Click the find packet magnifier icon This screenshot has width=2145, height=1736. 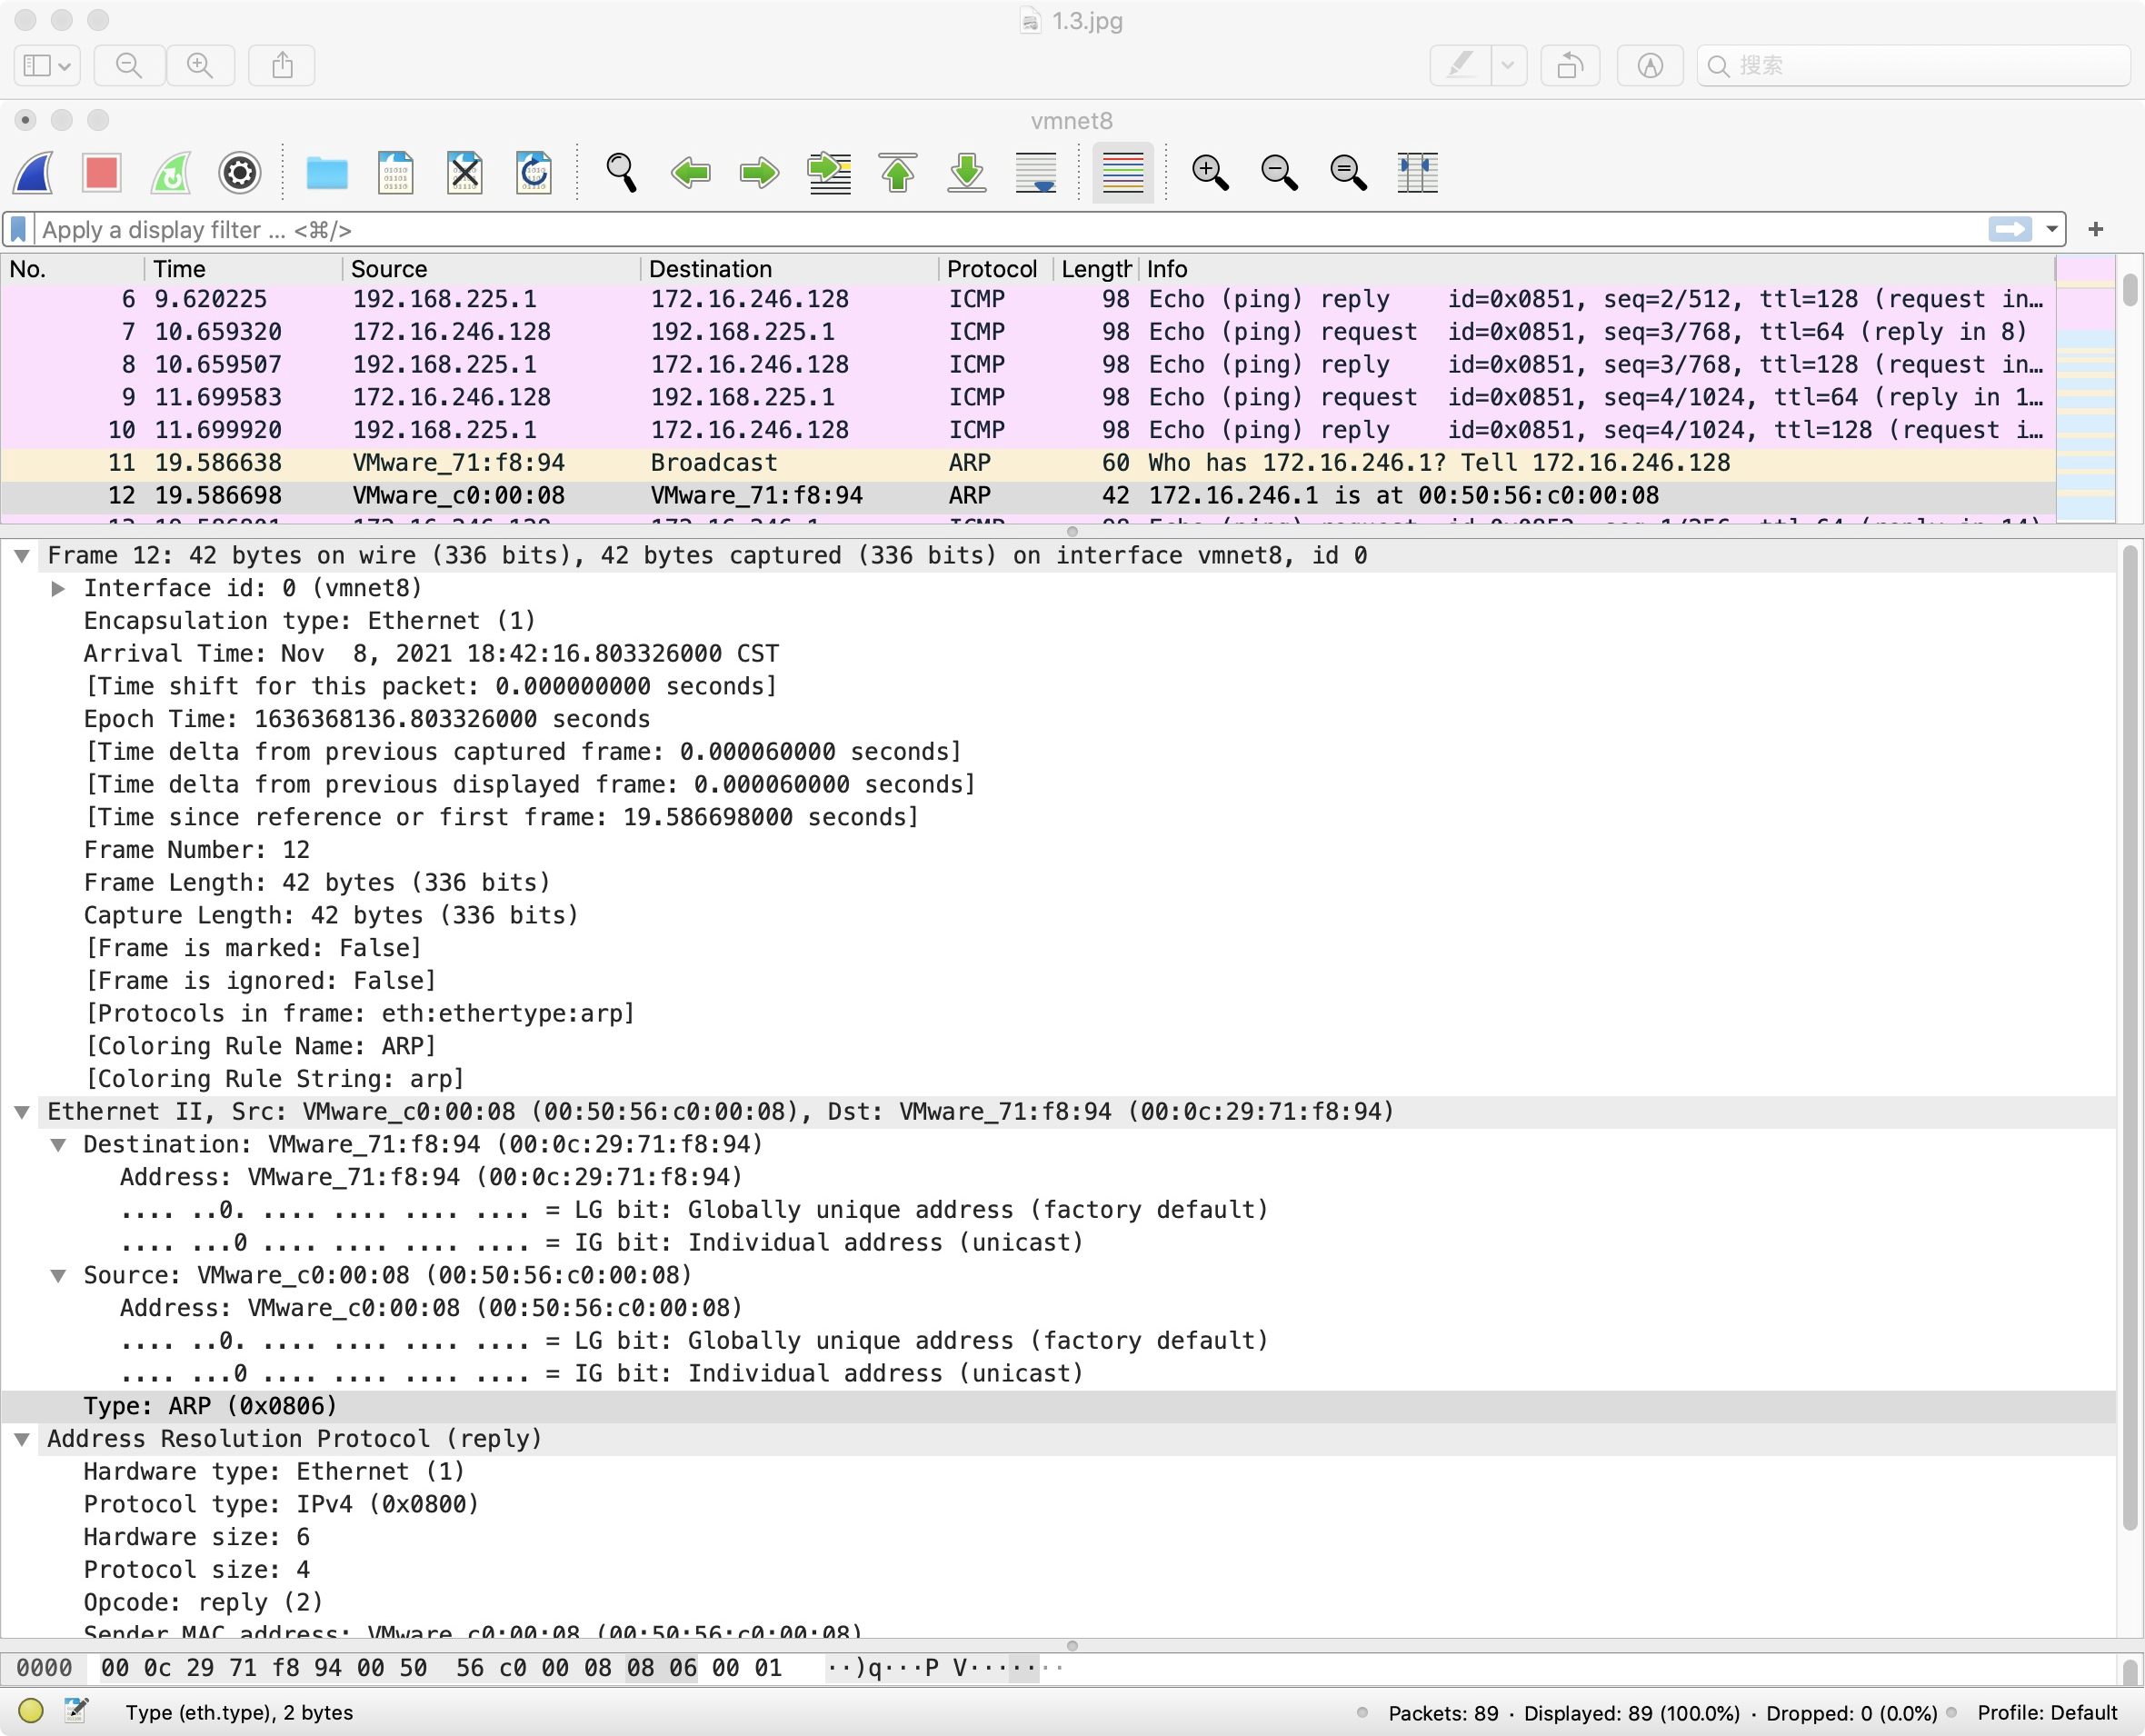[x=621, y=172]
